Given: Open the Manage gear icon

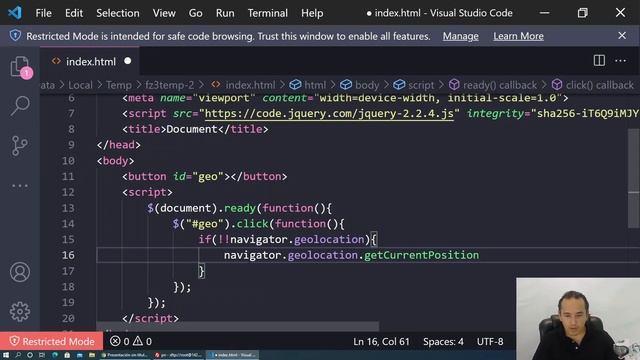Looking at the screenshot, I should pos(20,312).
